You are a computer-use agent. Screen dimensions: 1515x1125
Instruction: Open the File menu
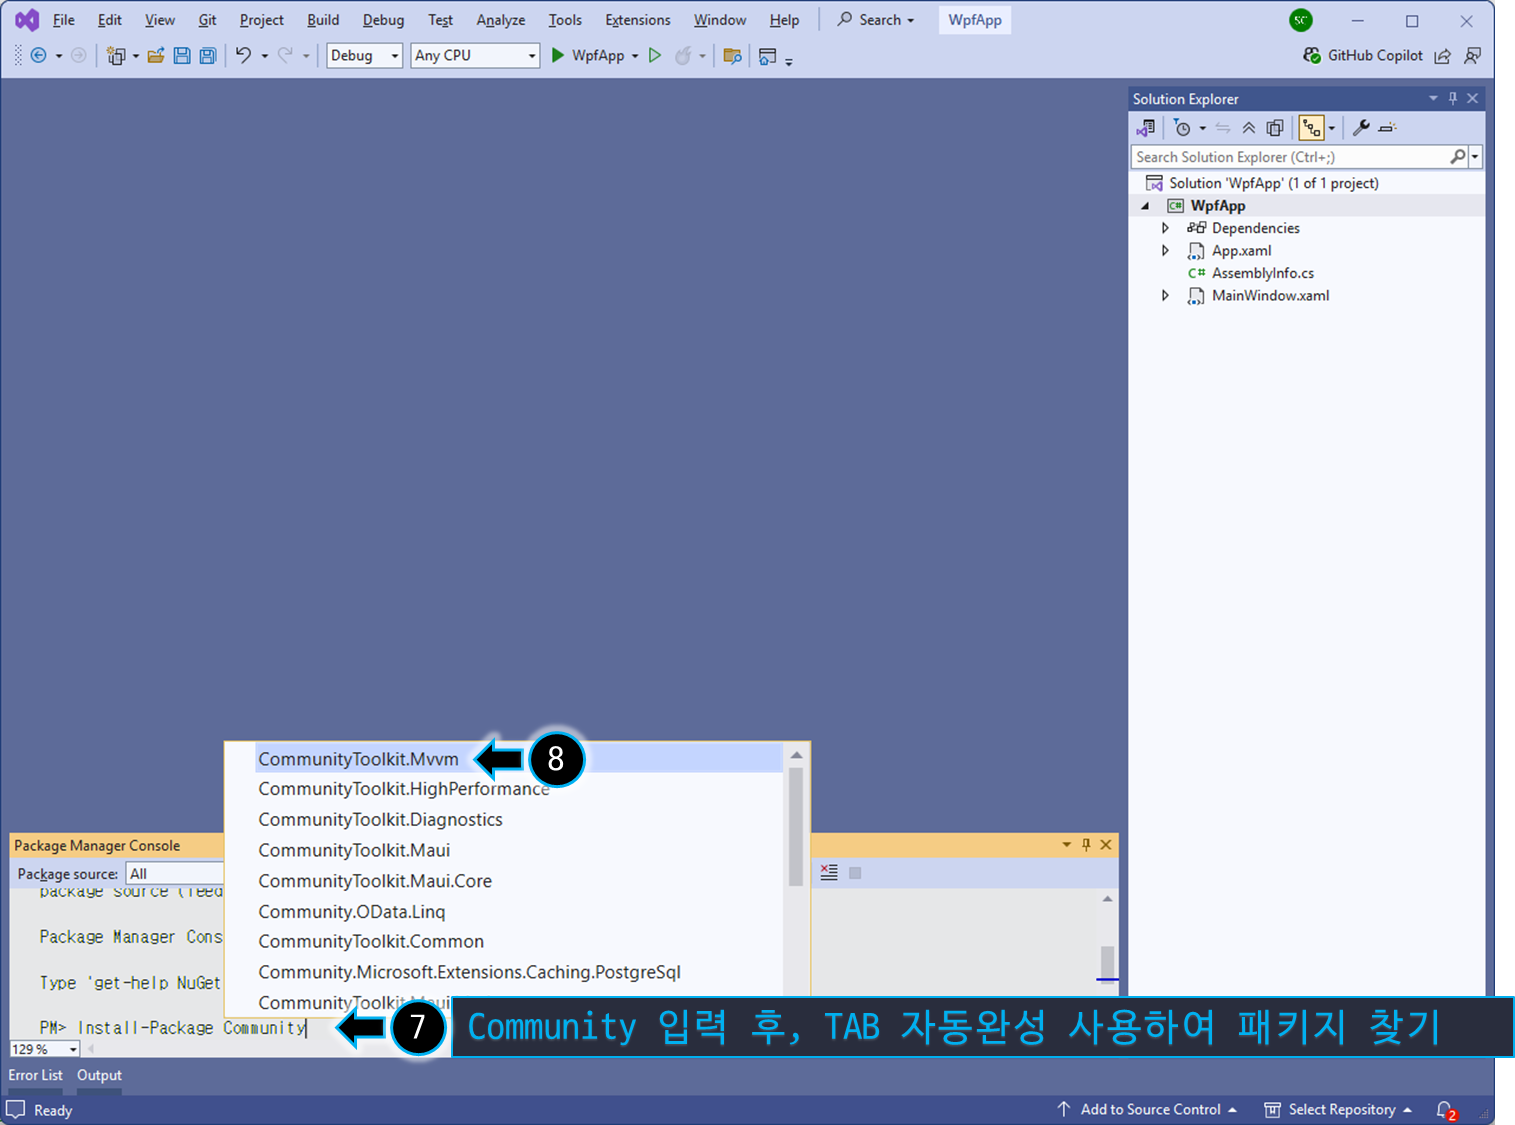pos(64,20)
